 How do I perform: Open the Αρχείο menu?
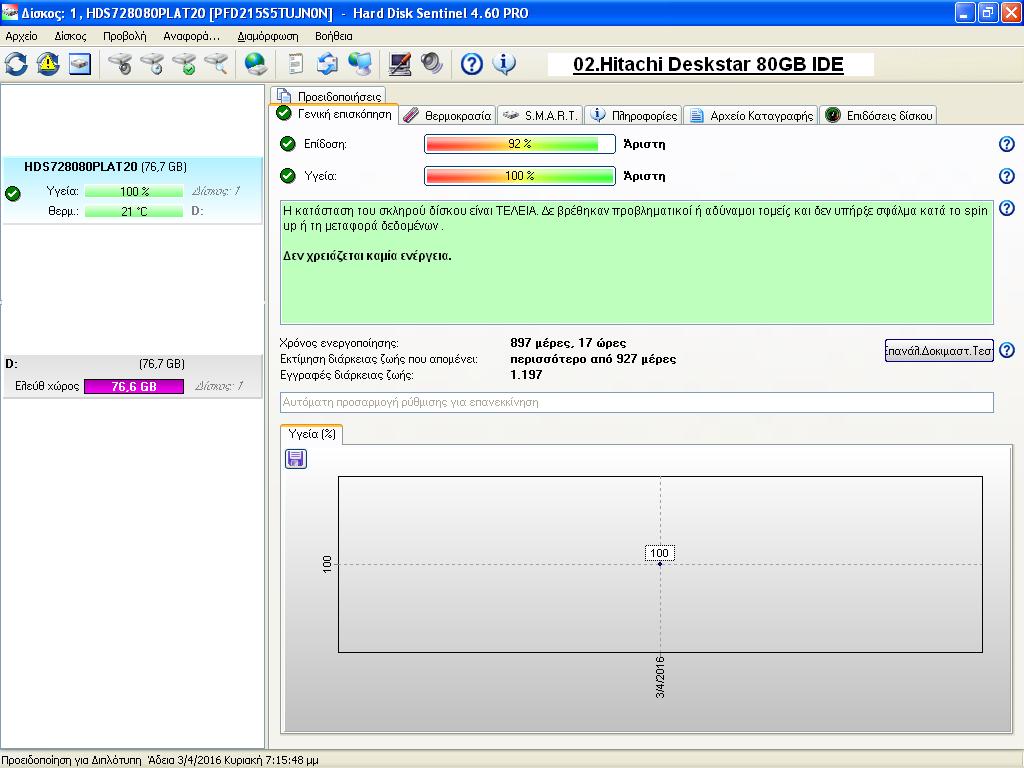(x=22, y=37)
